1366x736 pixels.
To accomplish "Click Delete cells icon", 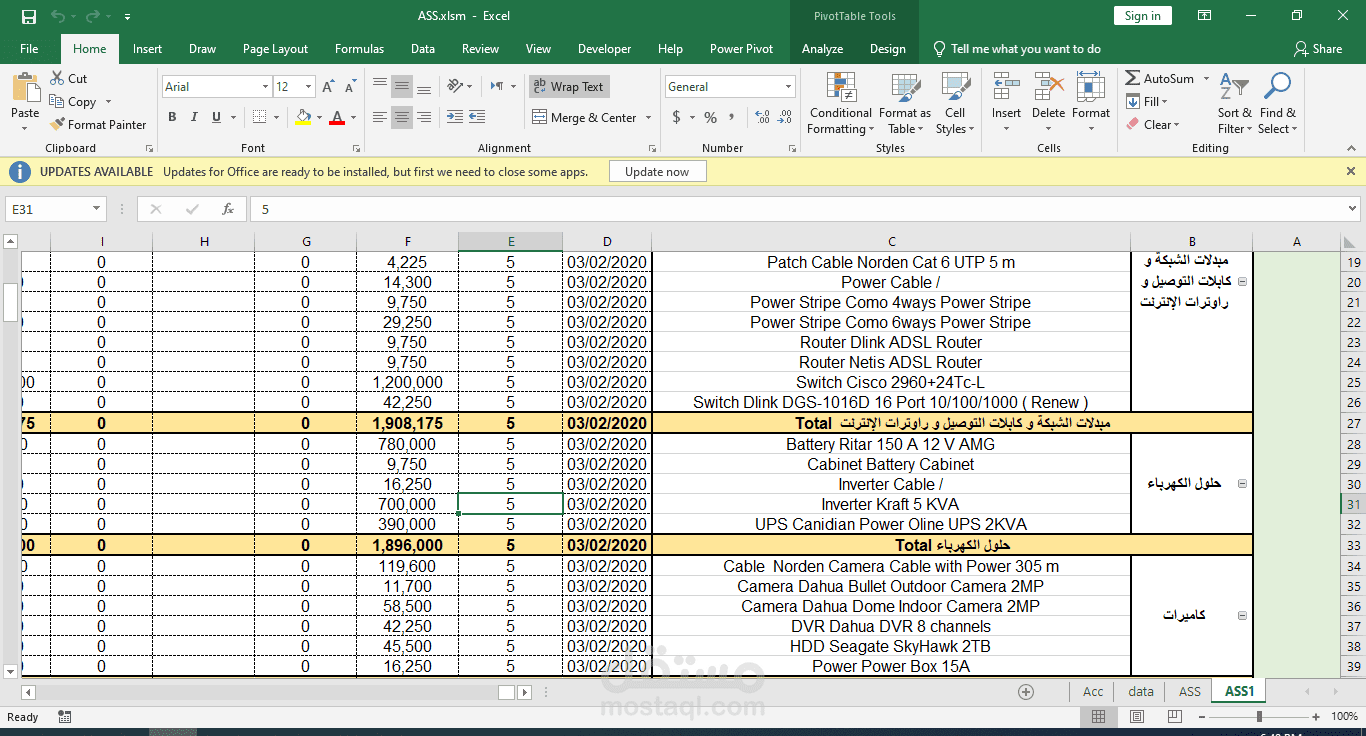I will (x=1048, y=87).
